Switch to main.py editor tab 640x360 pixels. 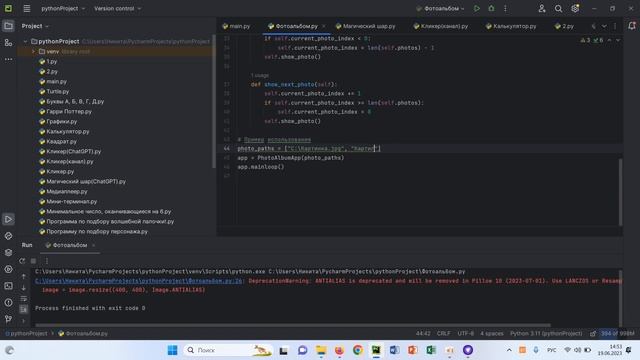[x=236, y=26]
